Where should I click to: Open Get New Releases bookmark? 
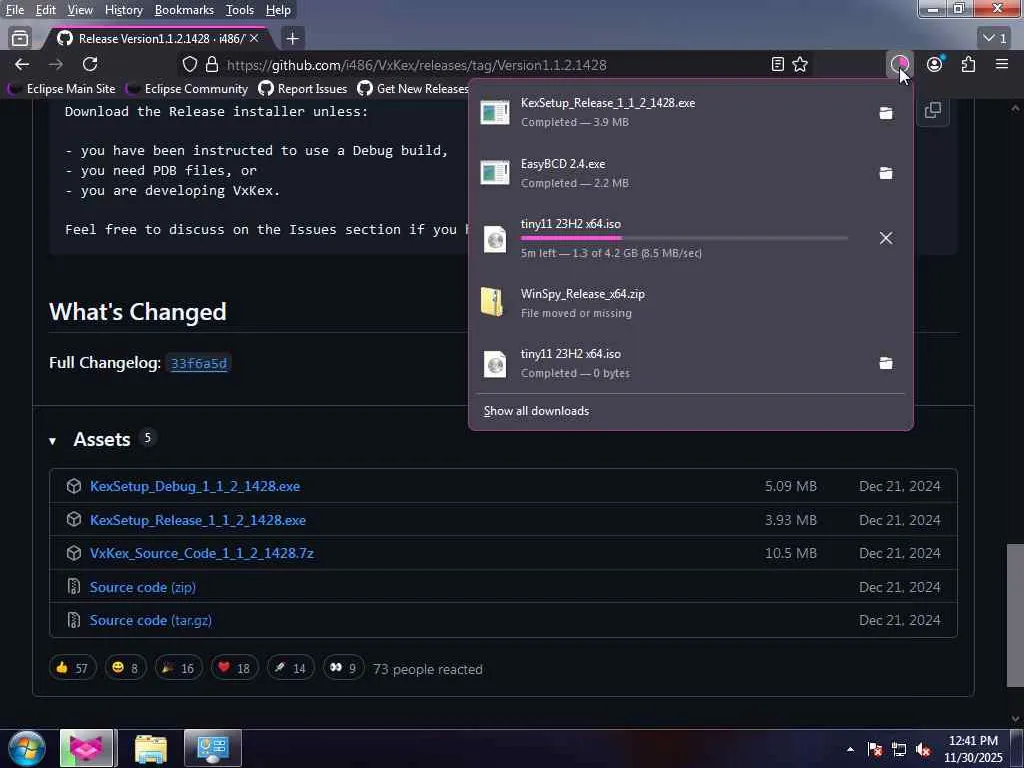[413, 88]
